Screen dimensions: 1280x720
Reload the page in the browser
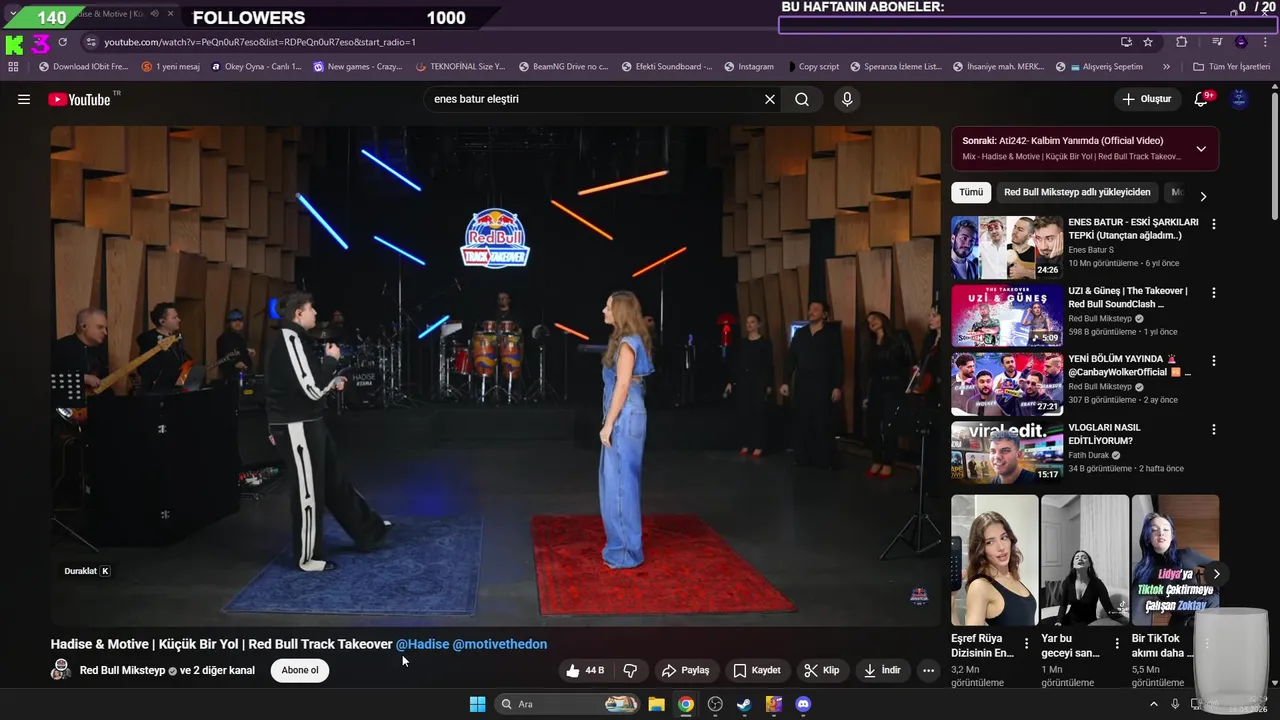[x=62, y=42]
